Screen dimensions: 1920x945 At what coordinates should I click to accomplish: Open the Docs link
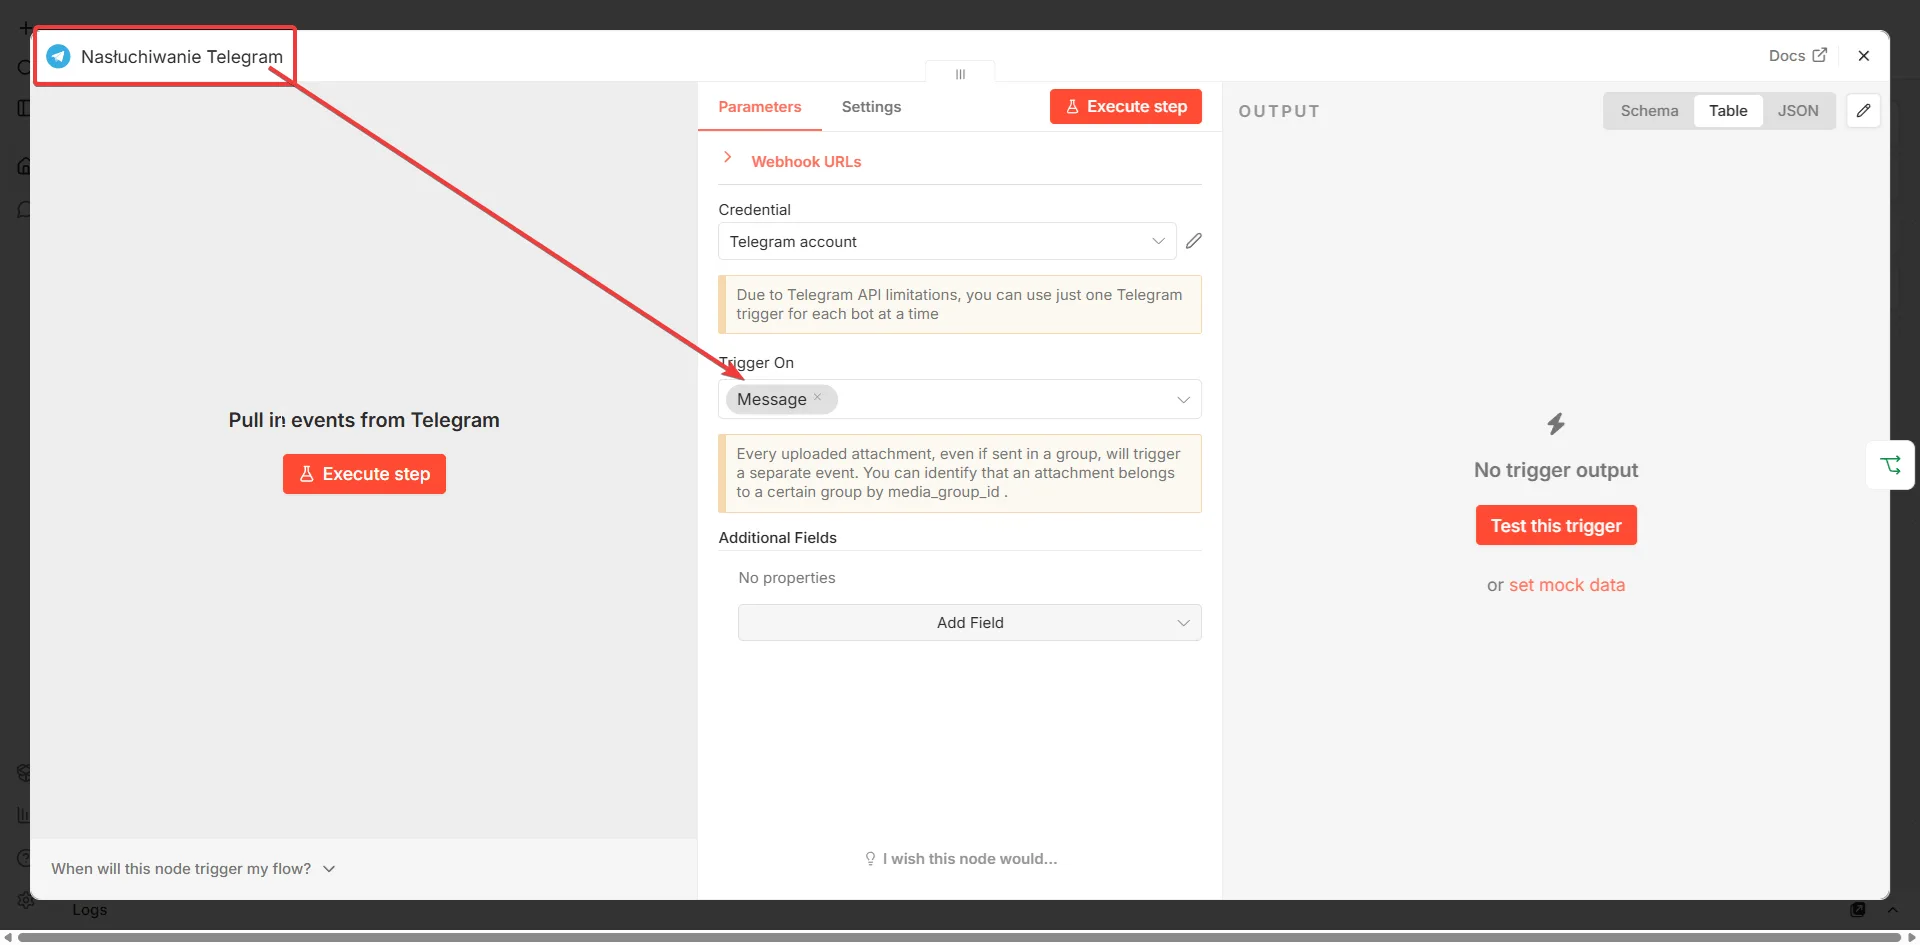[1797, 56]
